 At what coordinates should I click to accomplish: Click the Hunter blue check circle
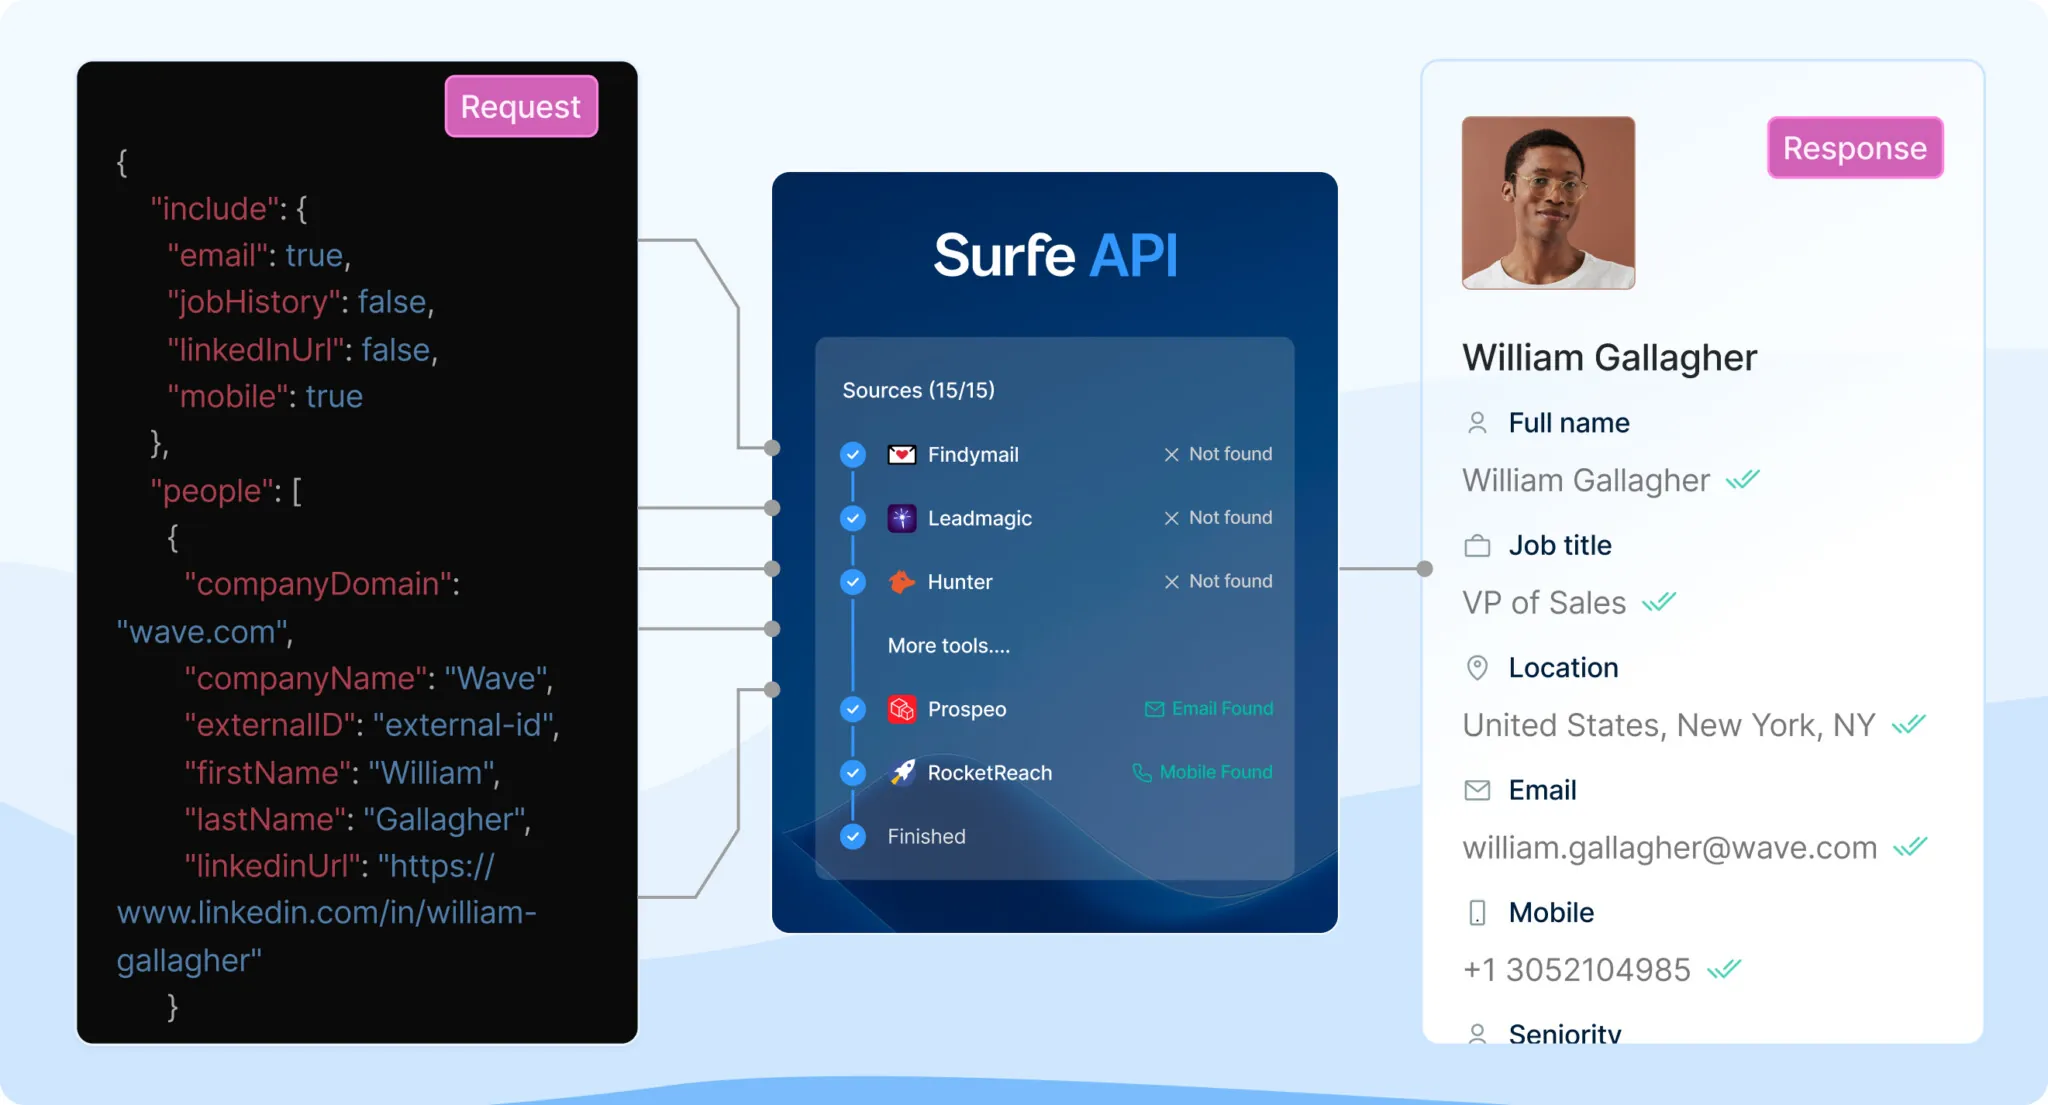(x=853, y=582)
